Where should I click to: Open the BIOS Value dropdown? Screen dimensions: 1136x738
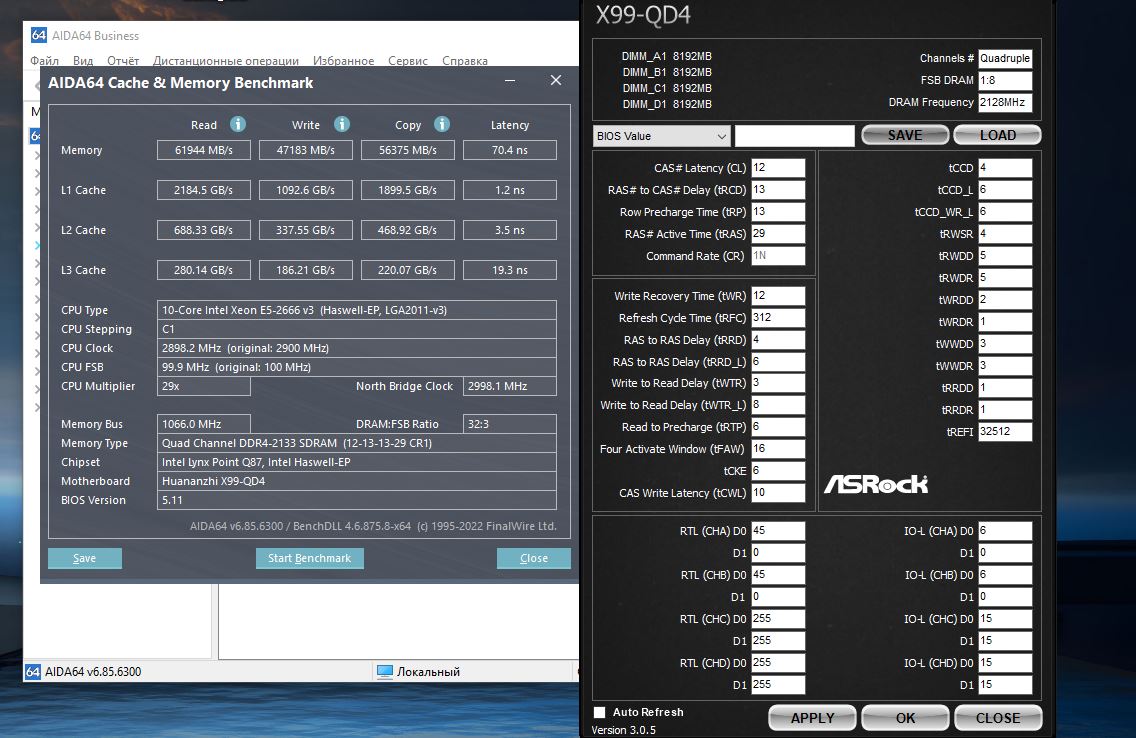661,135
